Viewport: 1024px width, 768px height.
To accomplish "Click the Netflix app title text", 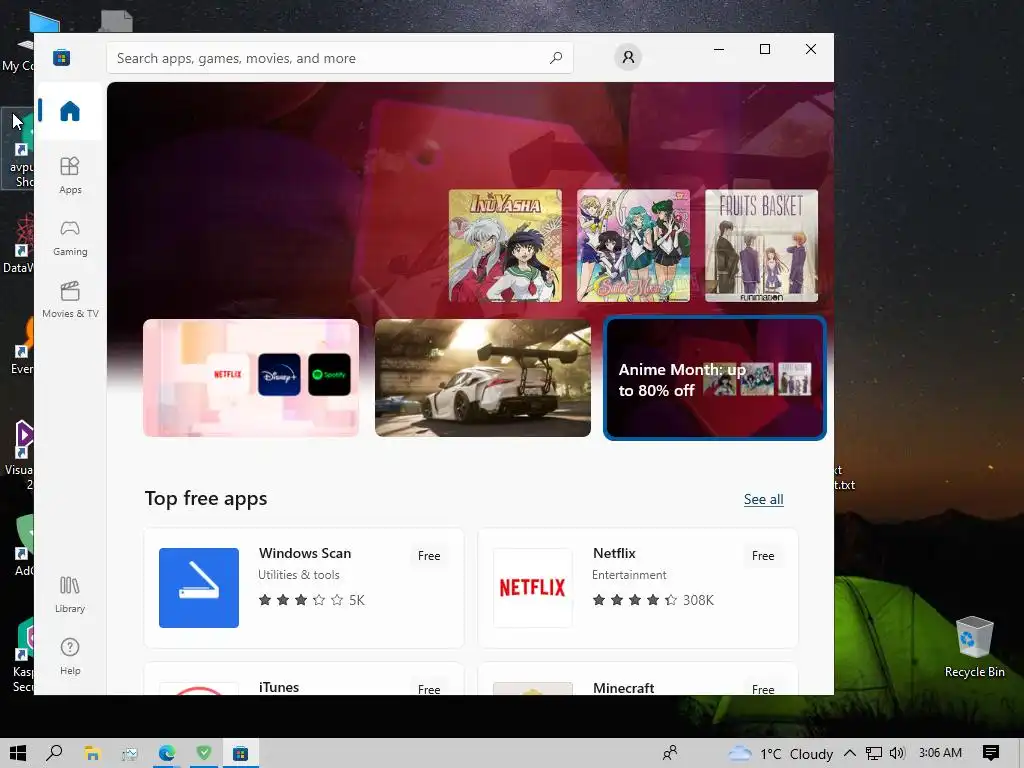I will 614,553.
